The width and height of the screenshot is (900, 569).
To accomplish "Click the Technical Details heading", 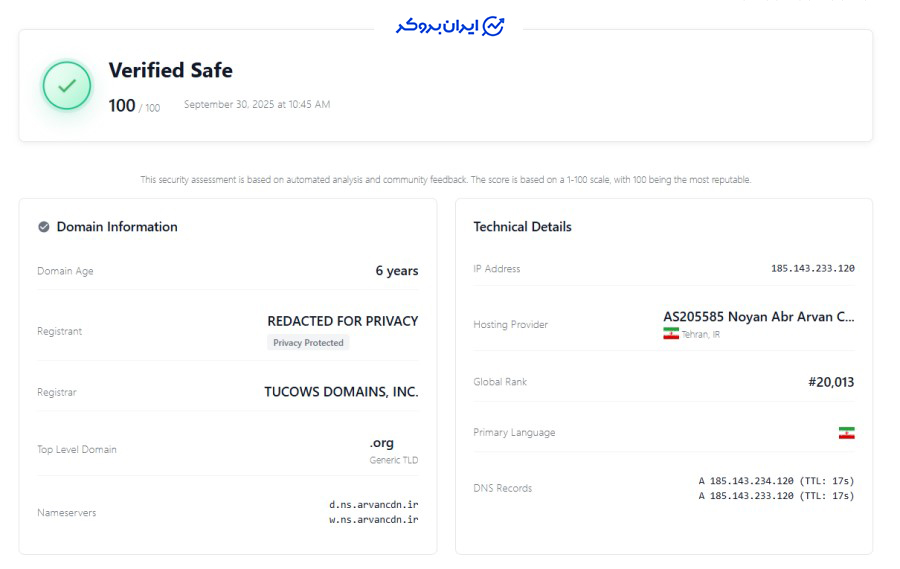I will coord(522,227).
